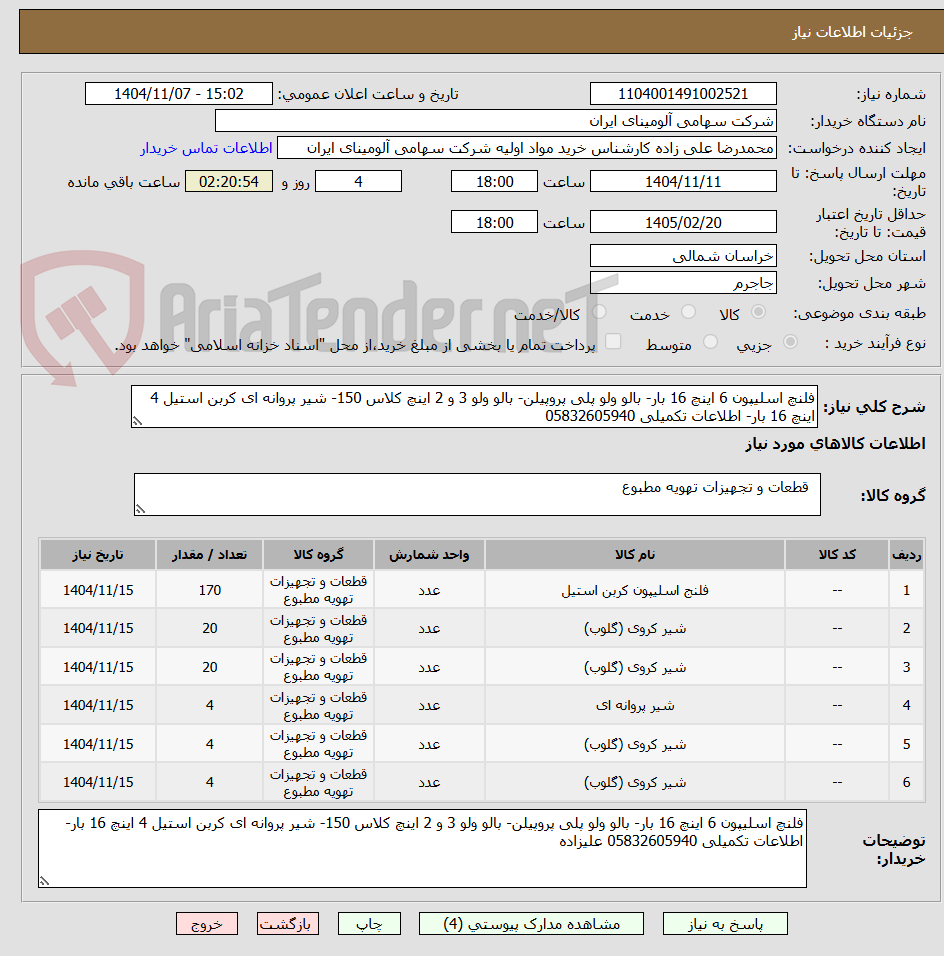Image resolution: width=944 pixels, height=956 pixels.
Task: Click the شماره نیاز field 1104001491002521
Action: 683,94
